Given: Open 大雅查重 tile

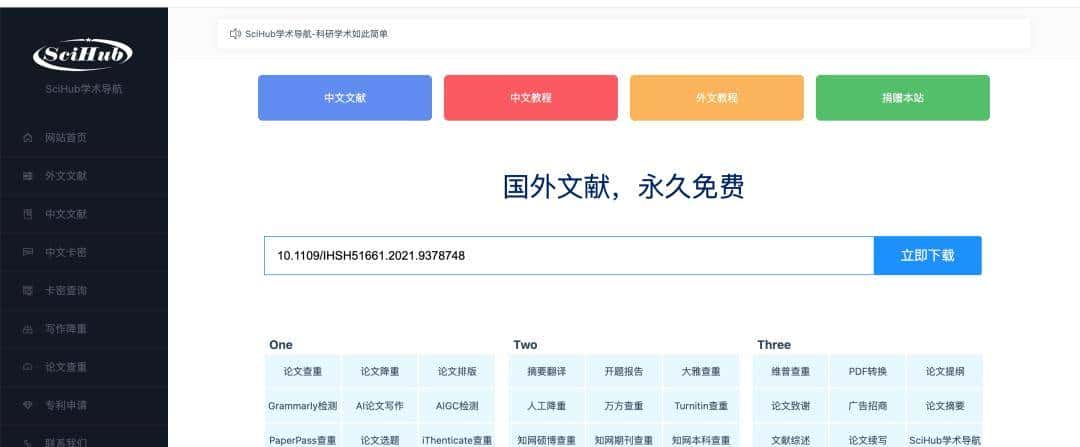Looking at the screenshot, I should (701, 371).
